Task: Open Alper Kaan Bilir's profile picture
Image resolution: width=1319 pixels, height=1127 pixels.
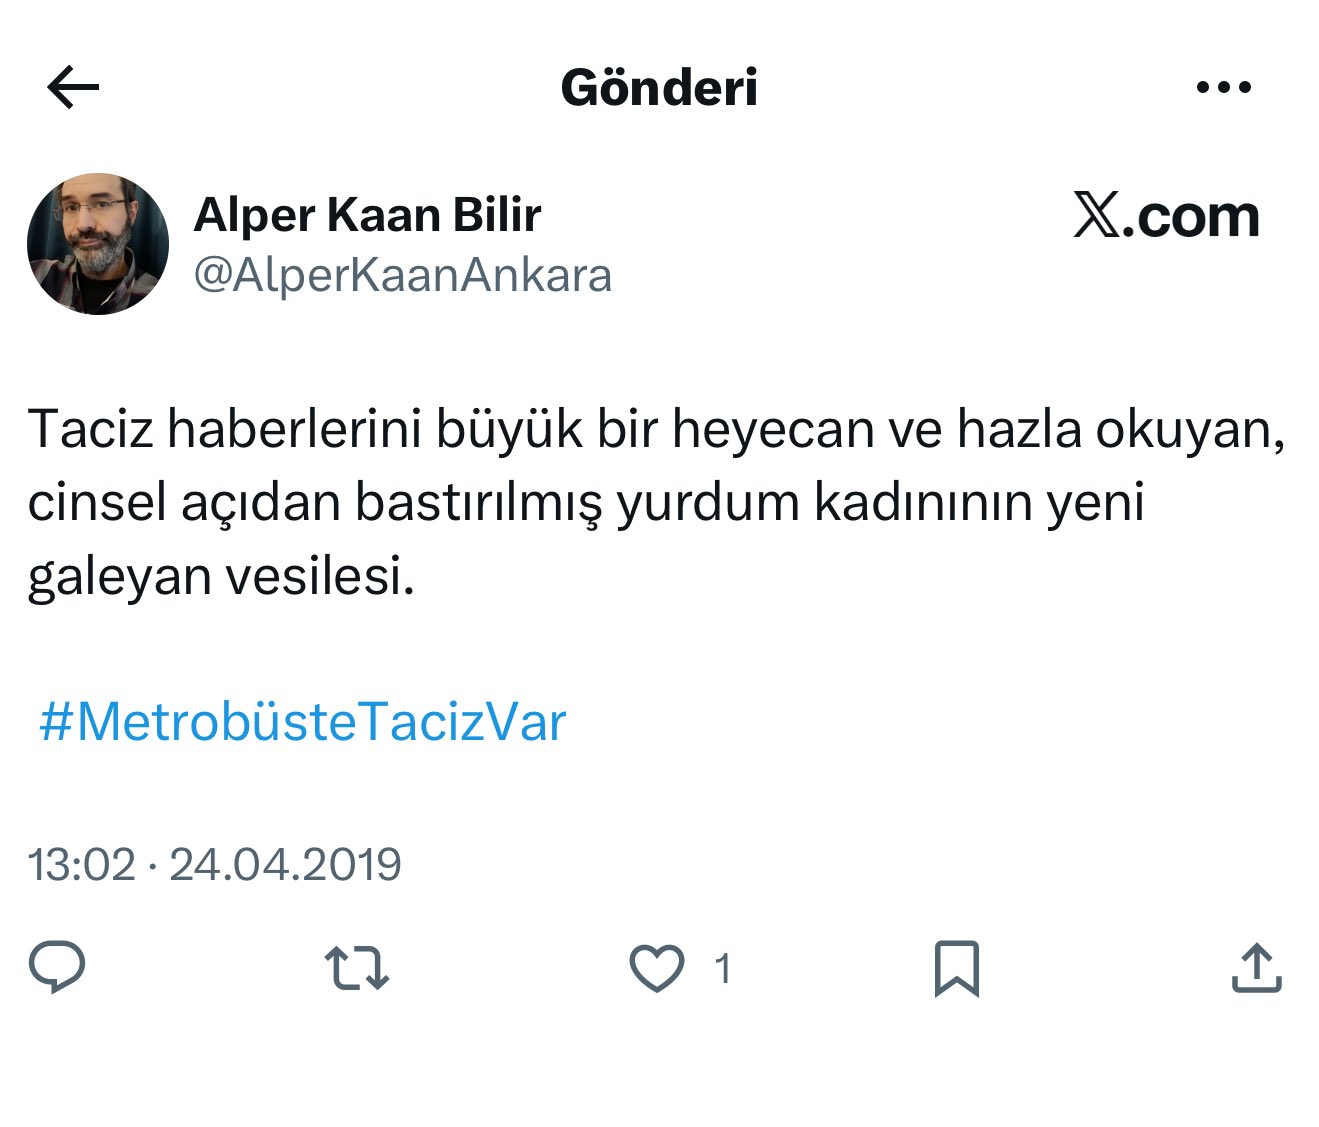Action: pyautogui.click(x=98, y=244)
